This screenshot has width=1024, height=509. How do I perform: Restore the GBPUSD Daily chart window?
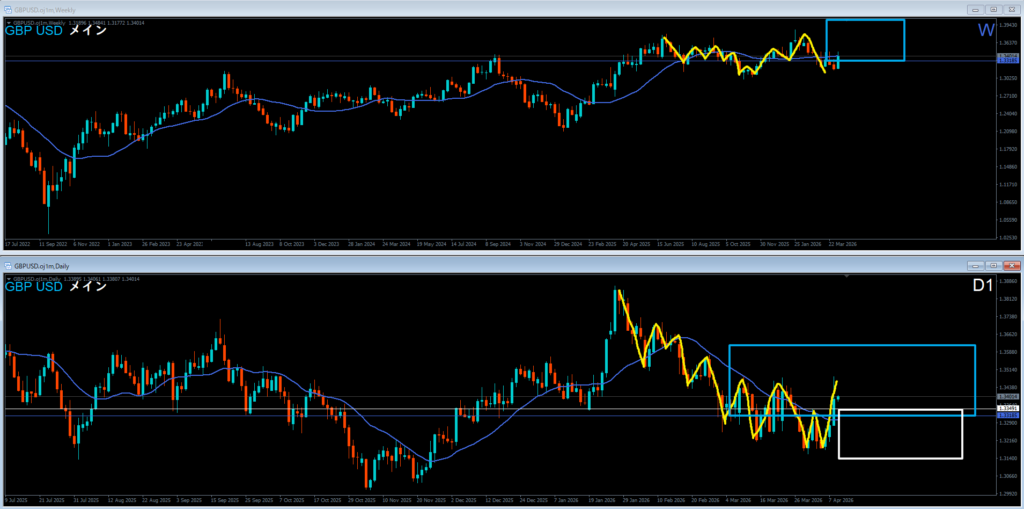pyautogui.click(x=994, y=265)
